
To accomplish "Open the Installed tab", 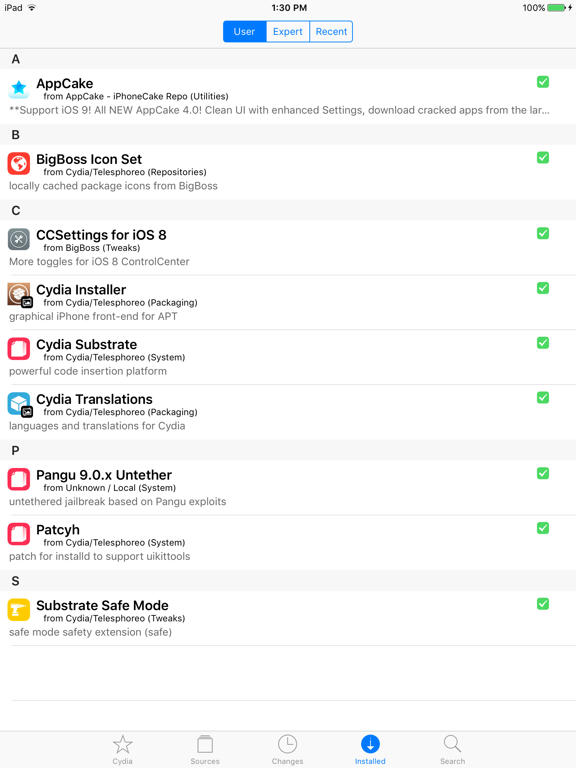I will click(x=370, y=749).
